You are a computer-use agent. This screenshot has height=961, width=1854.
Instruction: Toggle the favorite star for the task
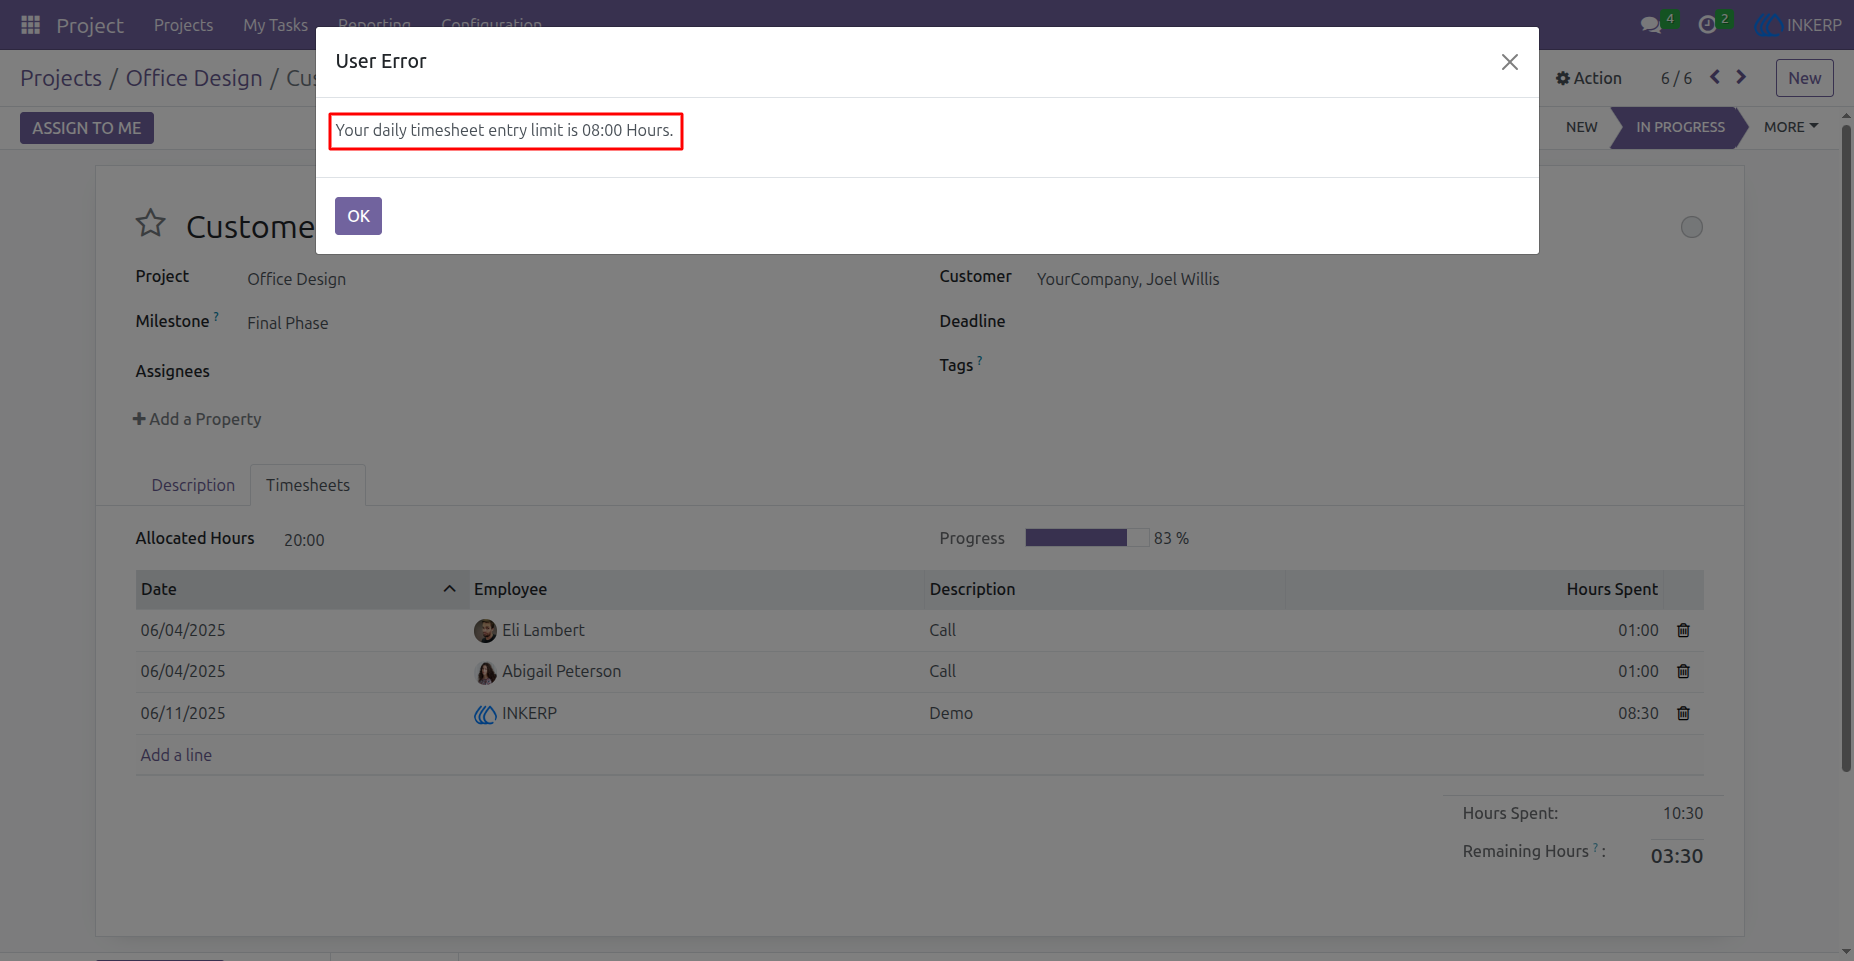[151, 223]
